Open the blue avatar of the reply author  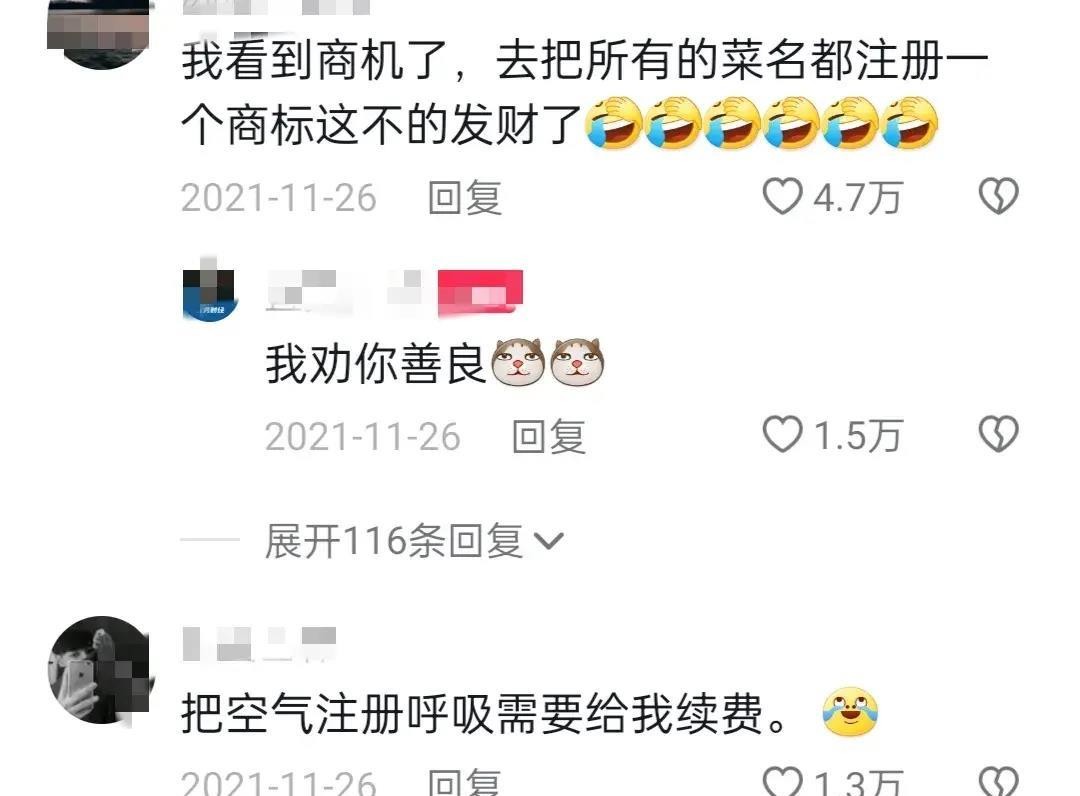tap(209, 290)
